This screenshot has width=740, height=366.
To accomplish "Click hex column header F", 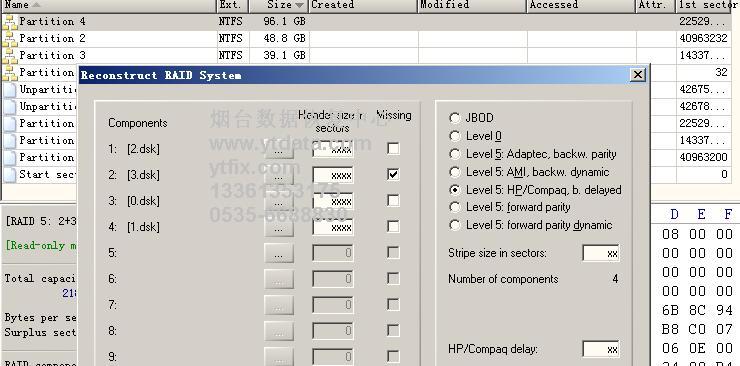I will tap(728, 215).
